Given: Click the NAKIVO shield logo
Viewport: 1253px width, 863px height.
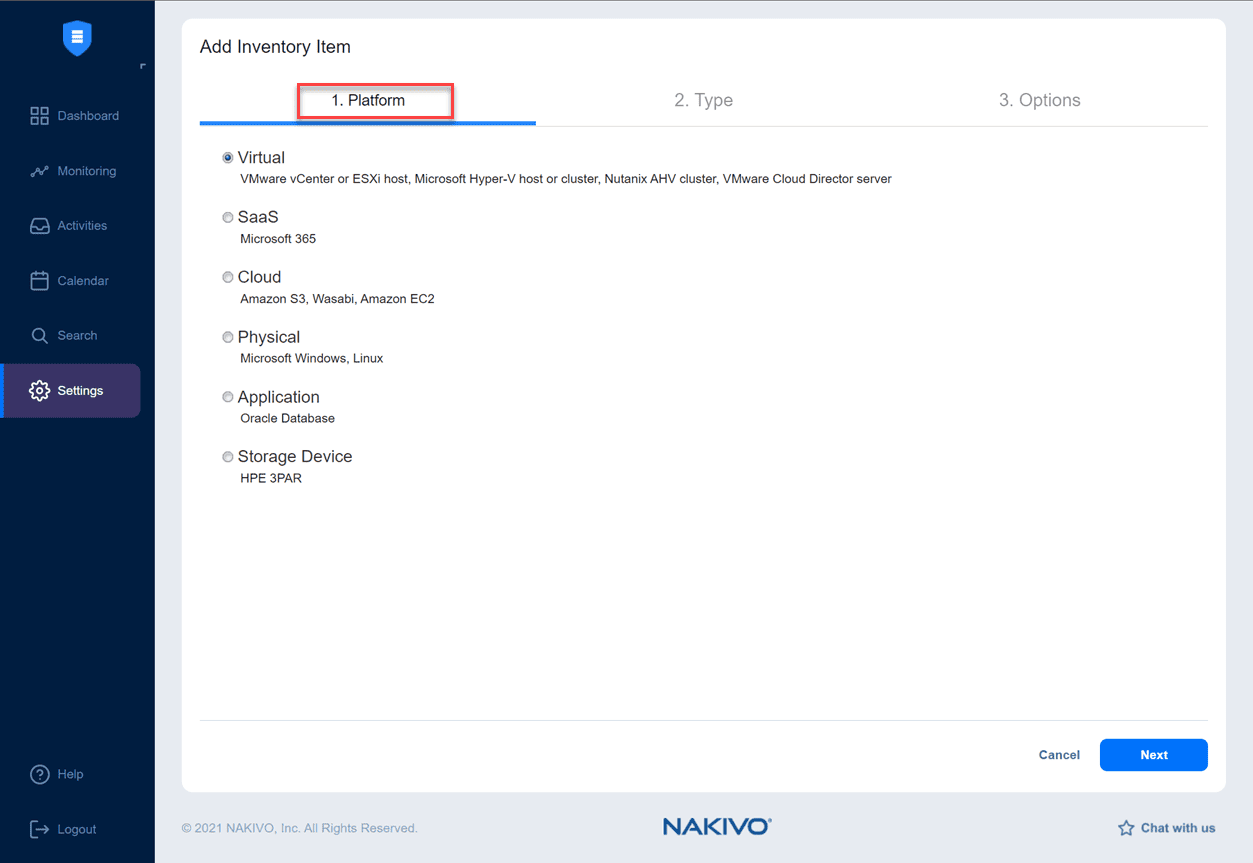Looking at the screenshot, I should 77,38.
